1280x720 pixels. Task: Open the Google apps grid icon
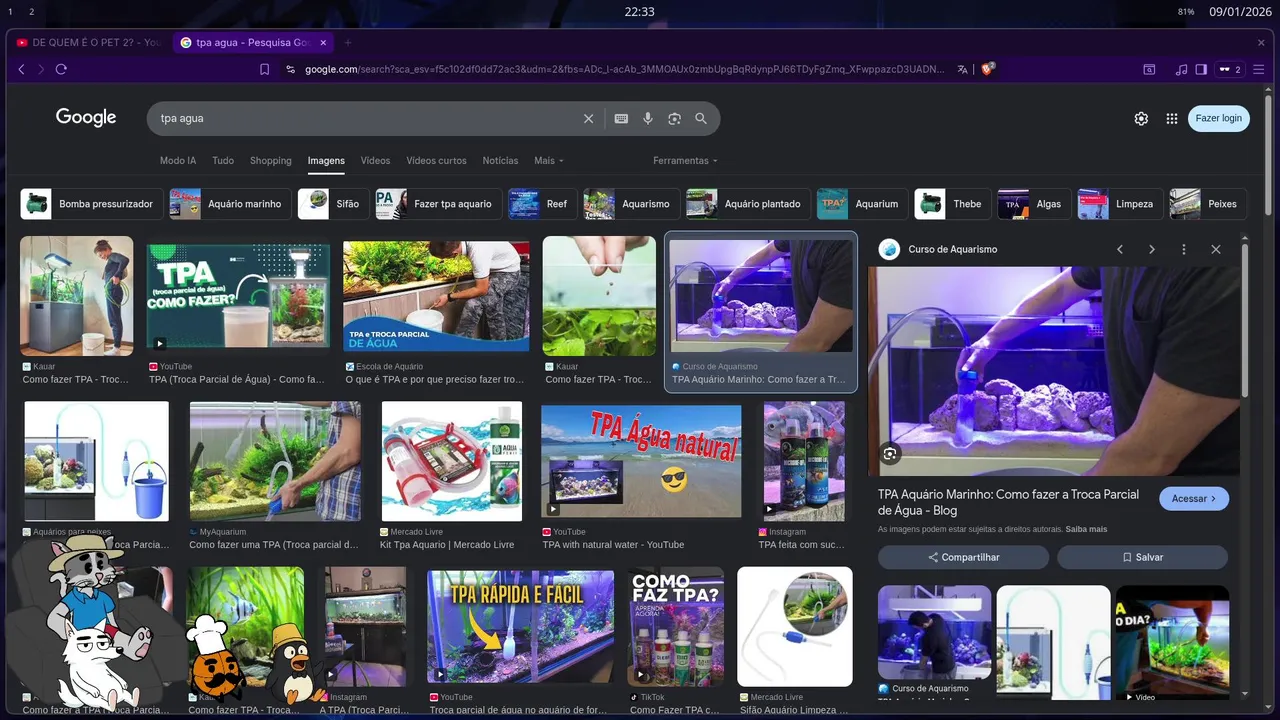[1172, 118]
